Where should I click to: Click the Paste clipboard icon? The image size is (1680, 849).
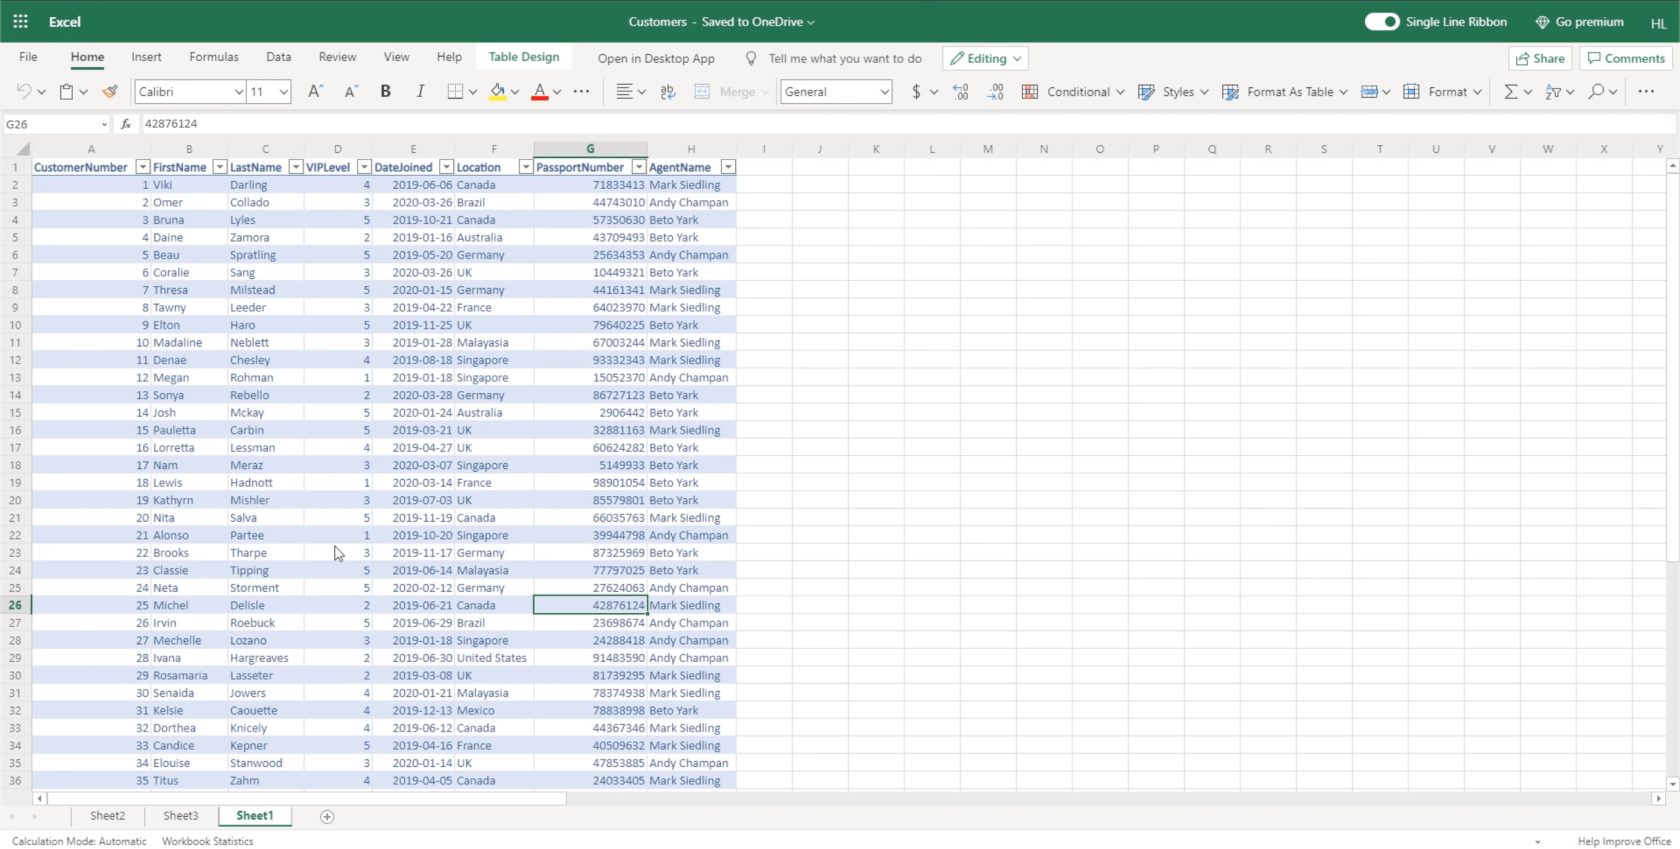(x=66, y=91)
